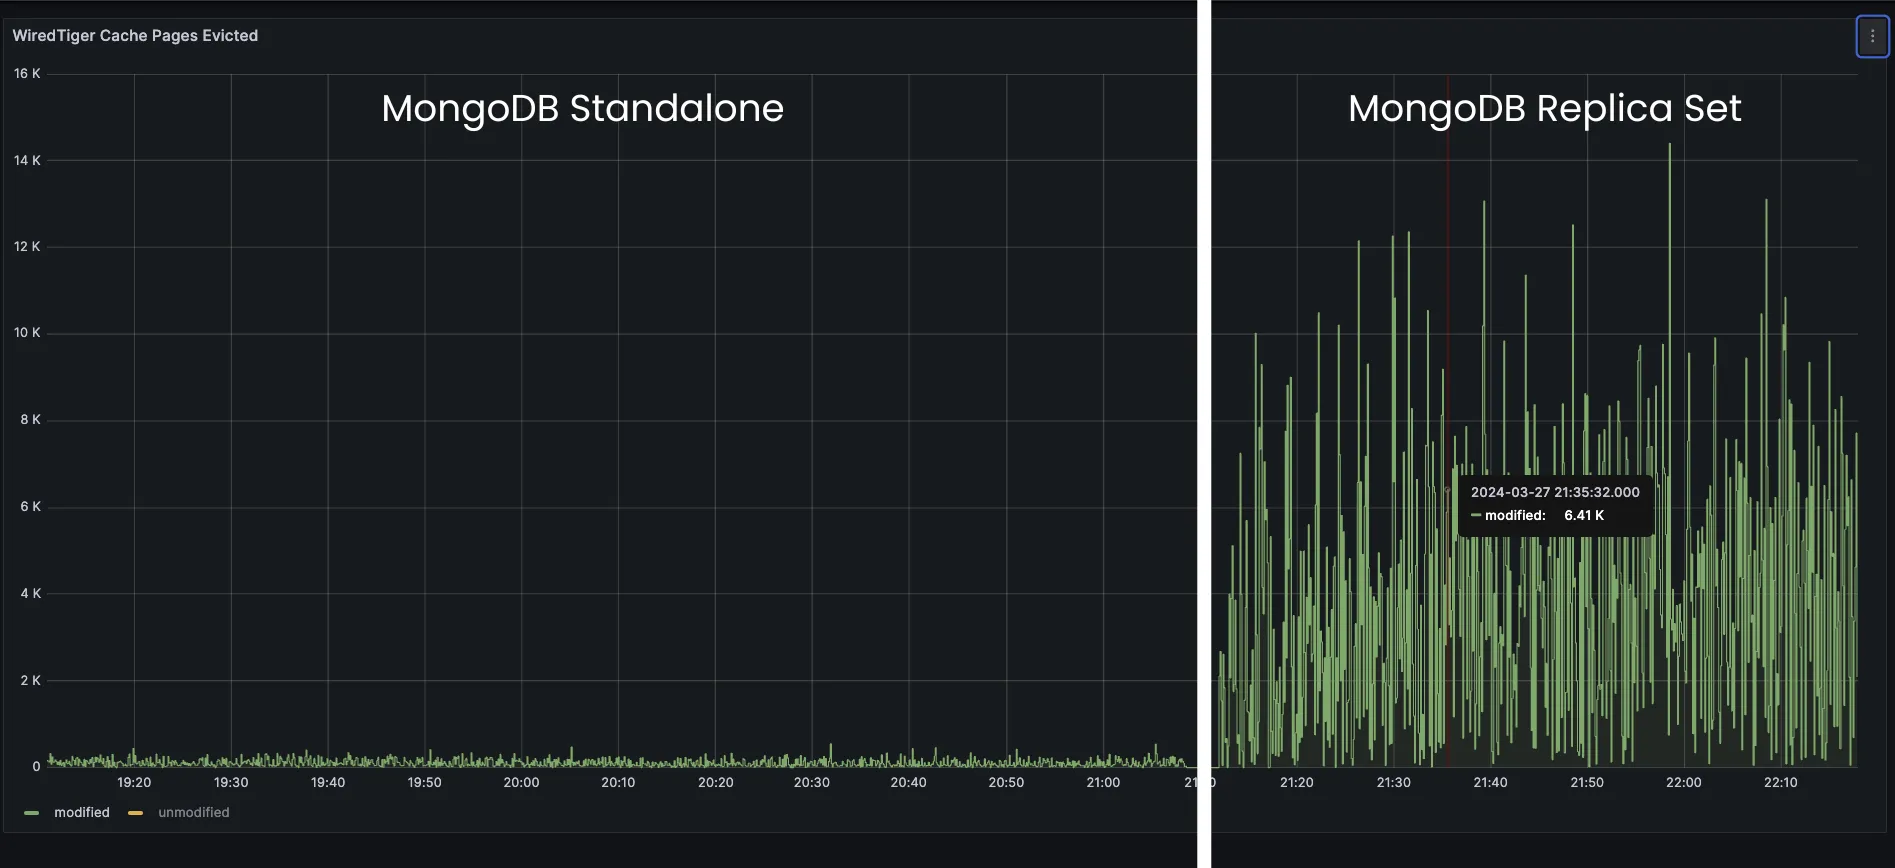Click the 2 K y-axis label

[31, 680]
